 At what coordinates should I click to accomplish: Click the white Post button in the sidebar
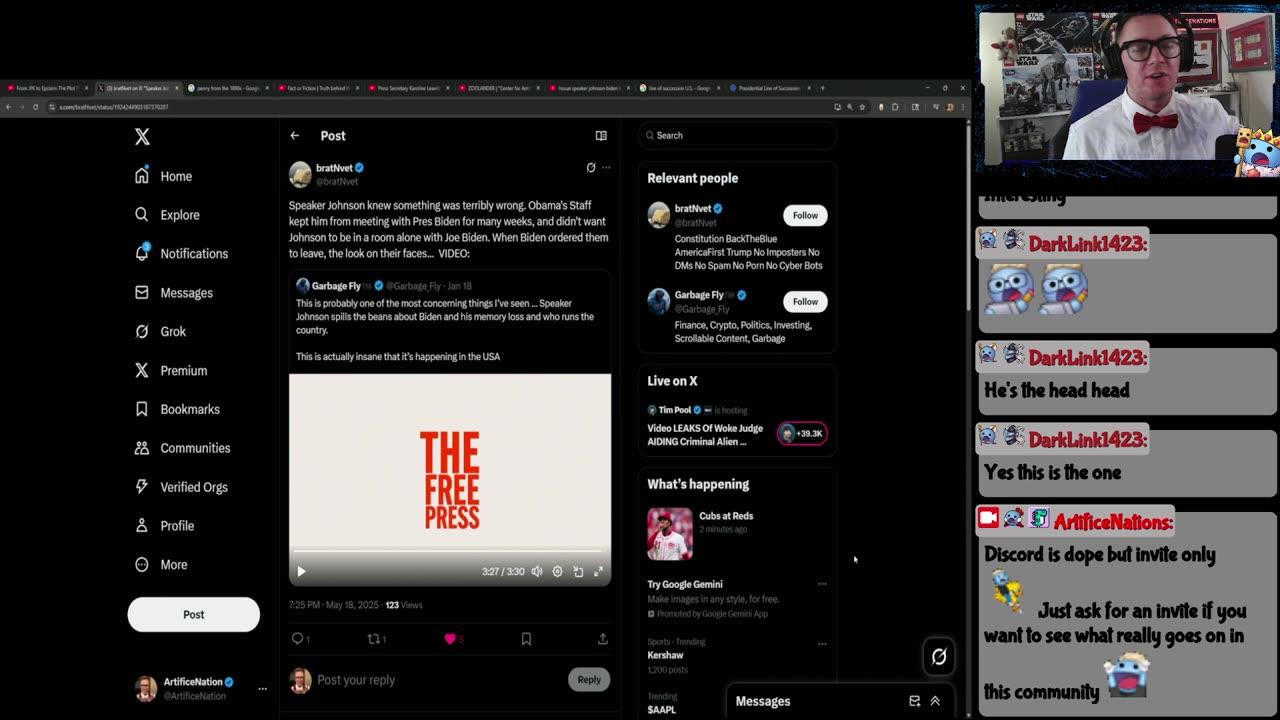click(x=193, y=614)
